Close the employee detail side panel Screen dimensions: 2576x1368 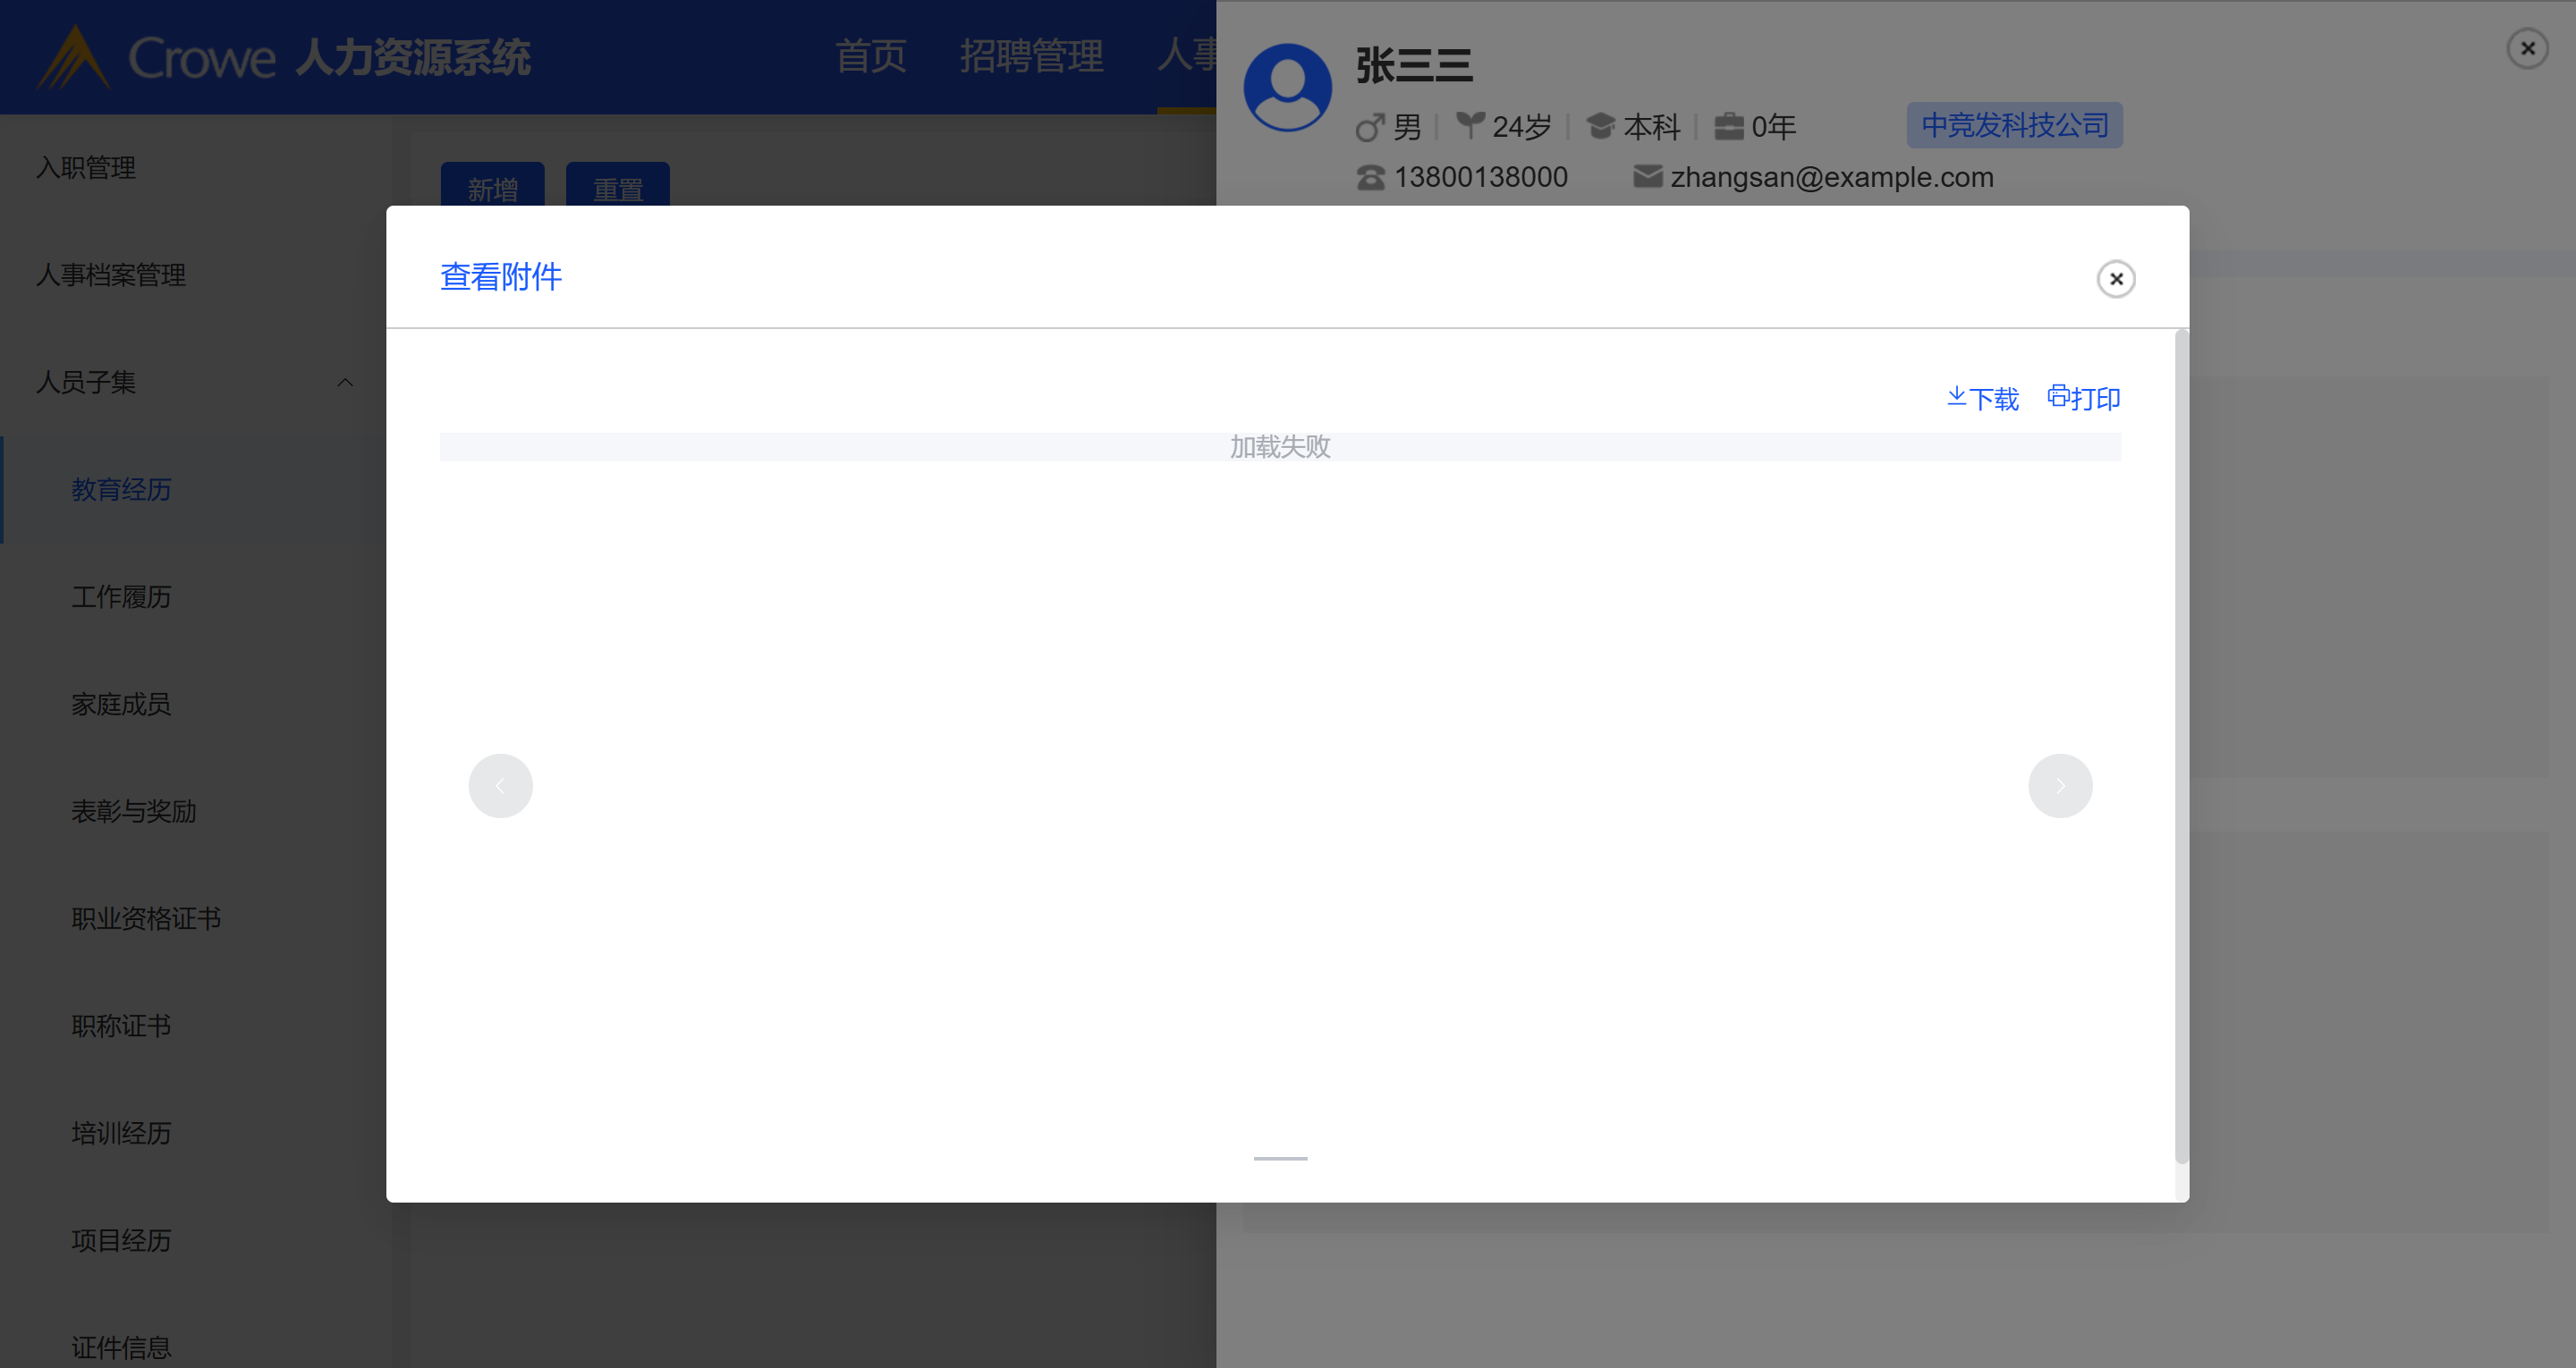tap(2527, 48)
